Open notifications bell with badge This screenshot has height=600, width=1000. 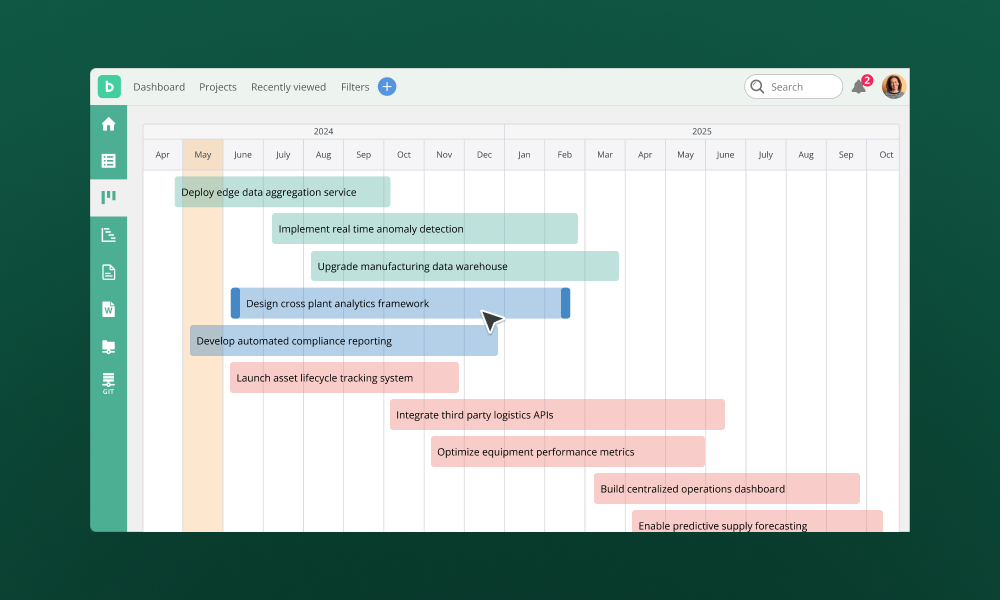pyautogui.click(x=859, y=87)
